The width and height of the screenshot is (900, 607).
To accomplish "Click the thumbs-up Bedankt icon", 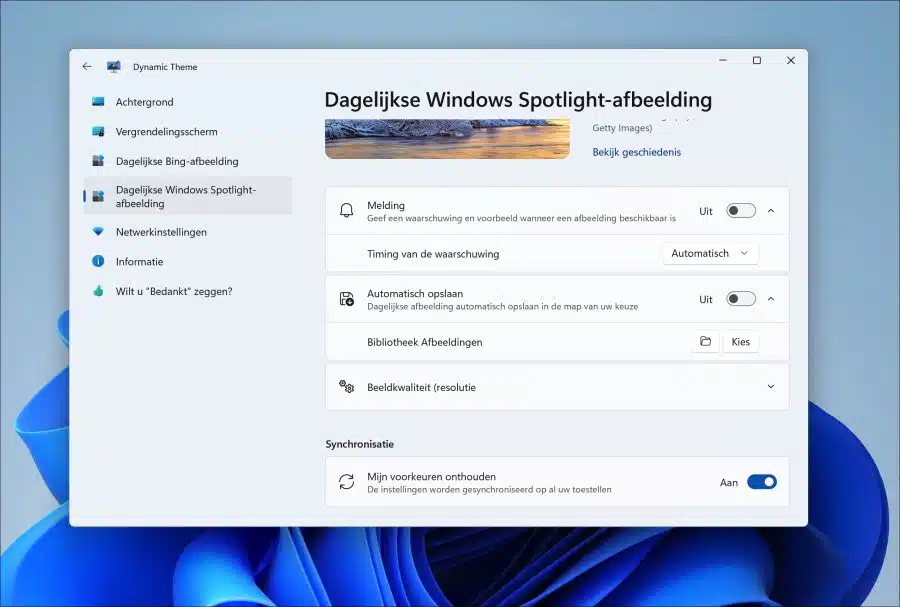I will tap(98, 291).
